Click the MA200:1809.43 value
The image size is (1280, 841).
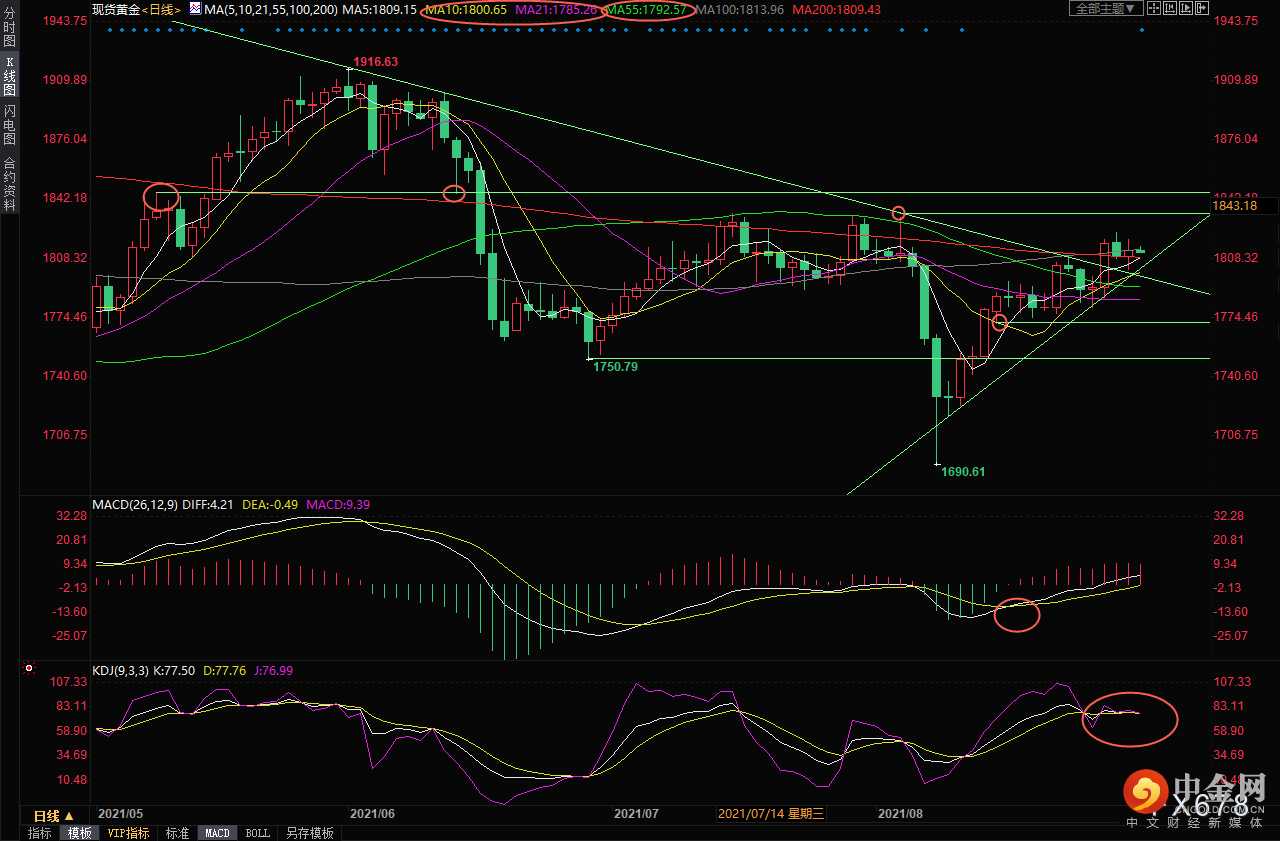point(837,9)
